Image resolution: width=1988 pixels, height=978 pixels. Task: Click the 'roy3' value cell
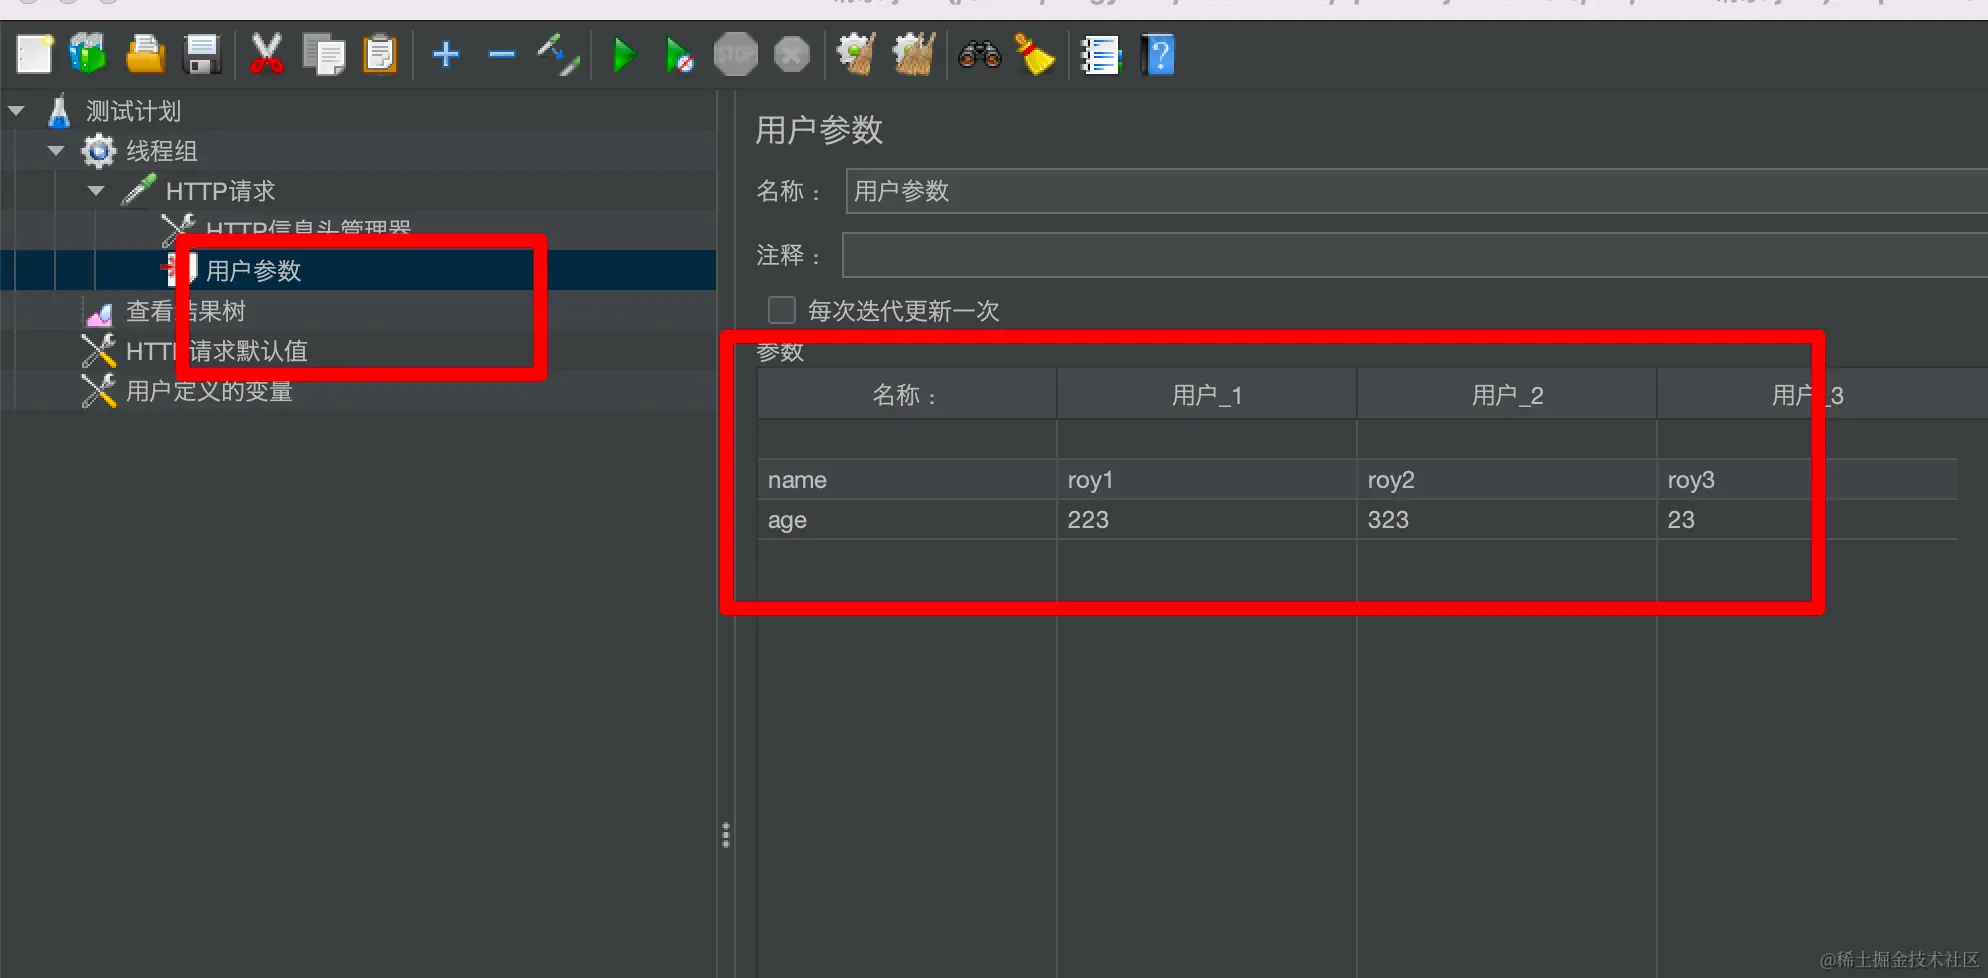1807,480
